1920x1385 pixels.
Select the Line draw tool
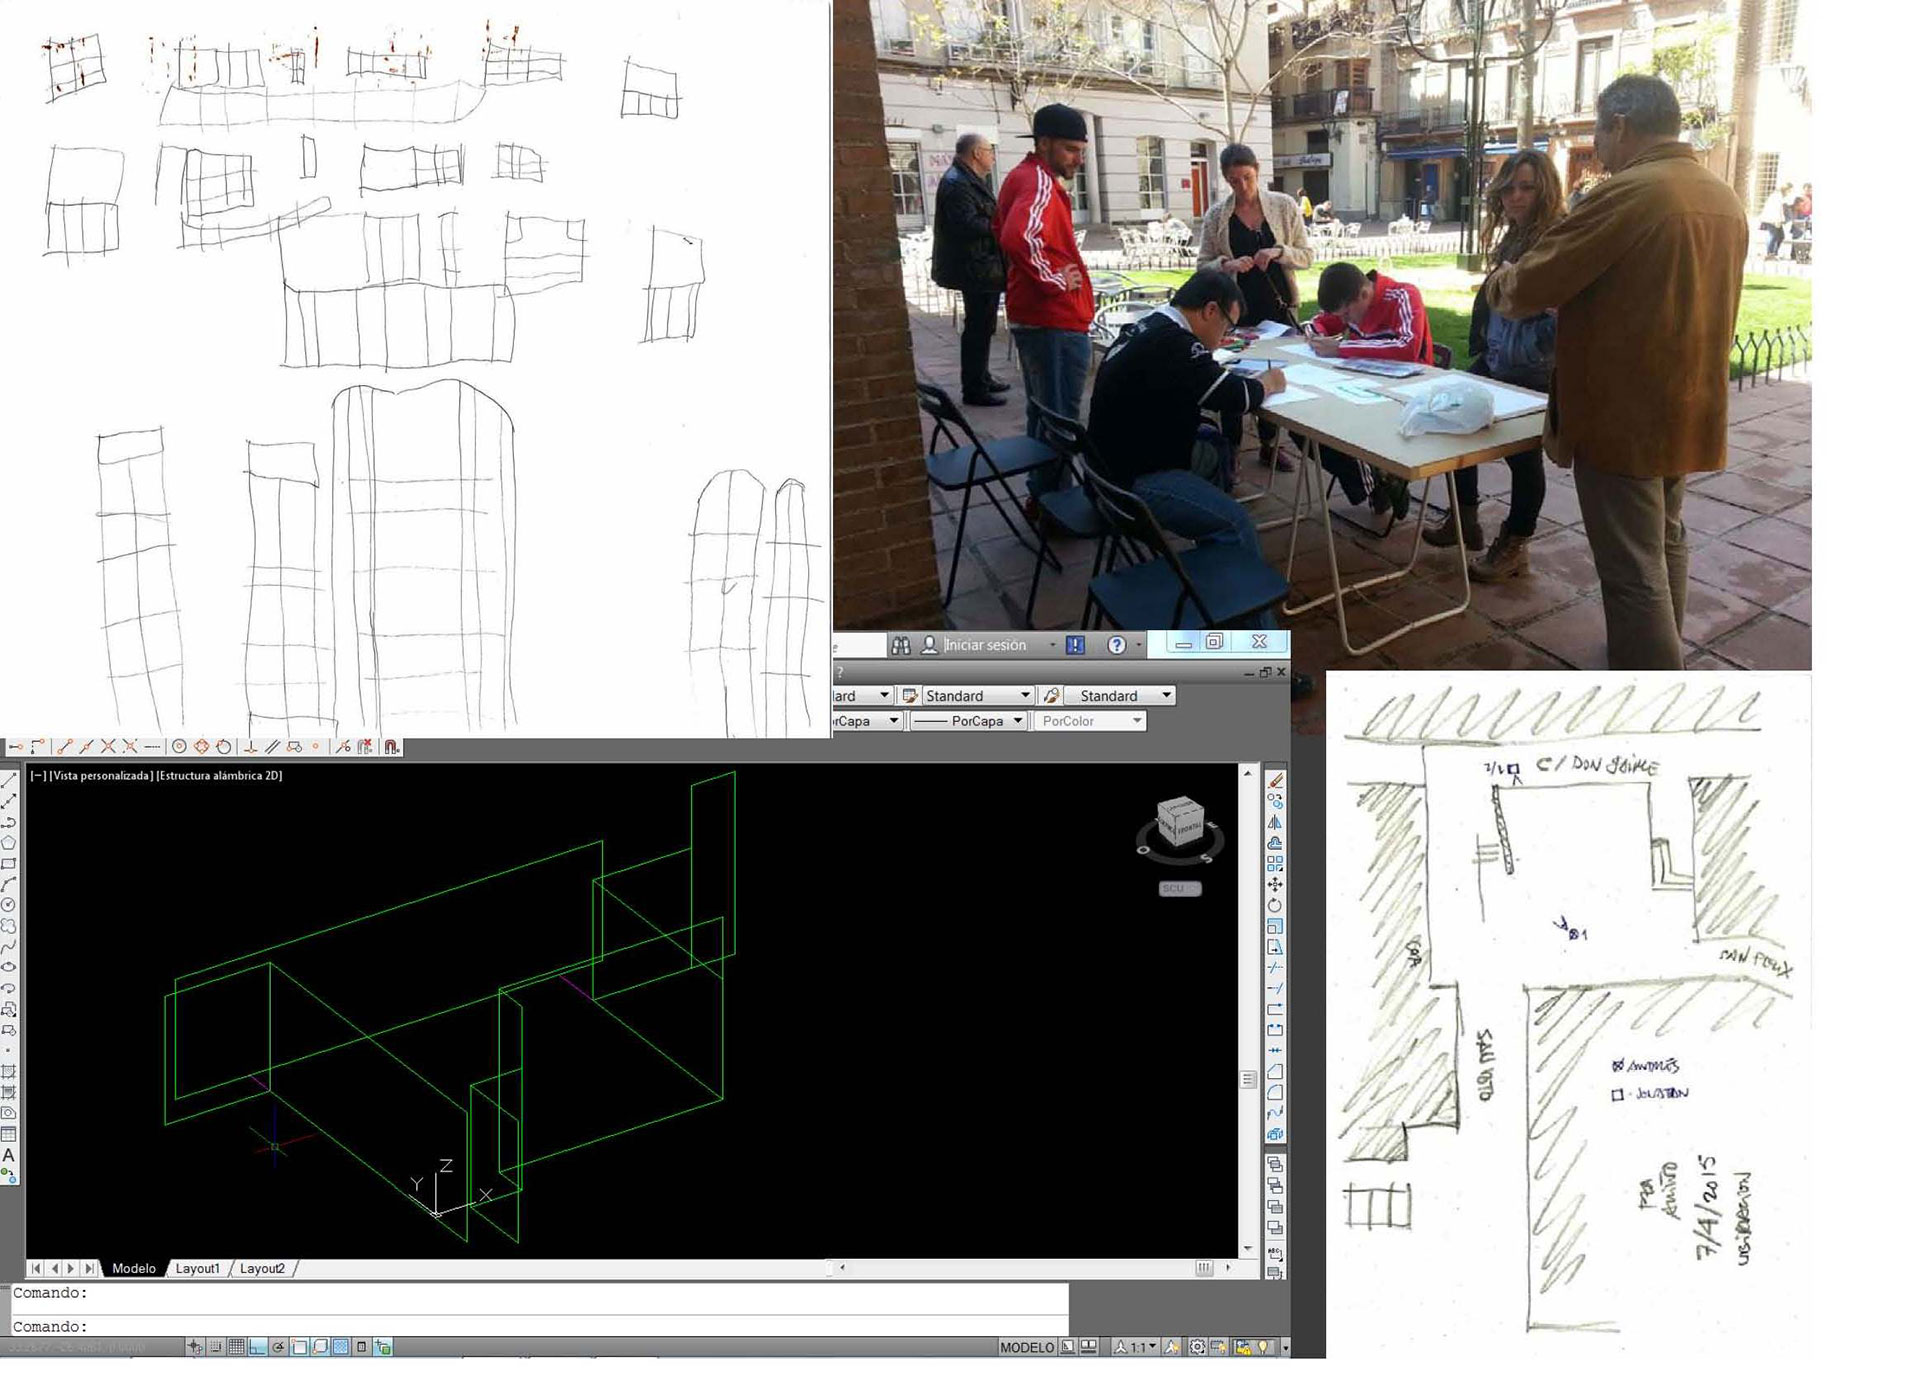[9, 781]
